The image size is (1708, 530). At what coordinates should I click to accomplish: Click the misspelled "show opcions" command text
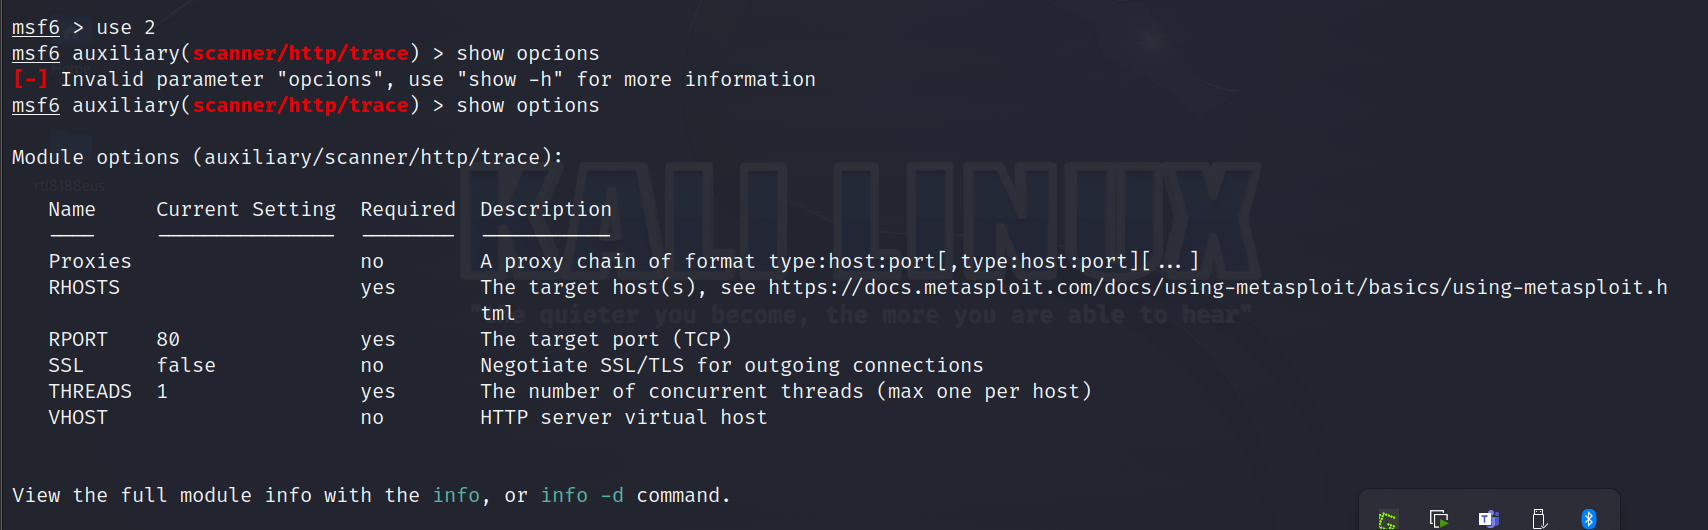pos(528,54)
